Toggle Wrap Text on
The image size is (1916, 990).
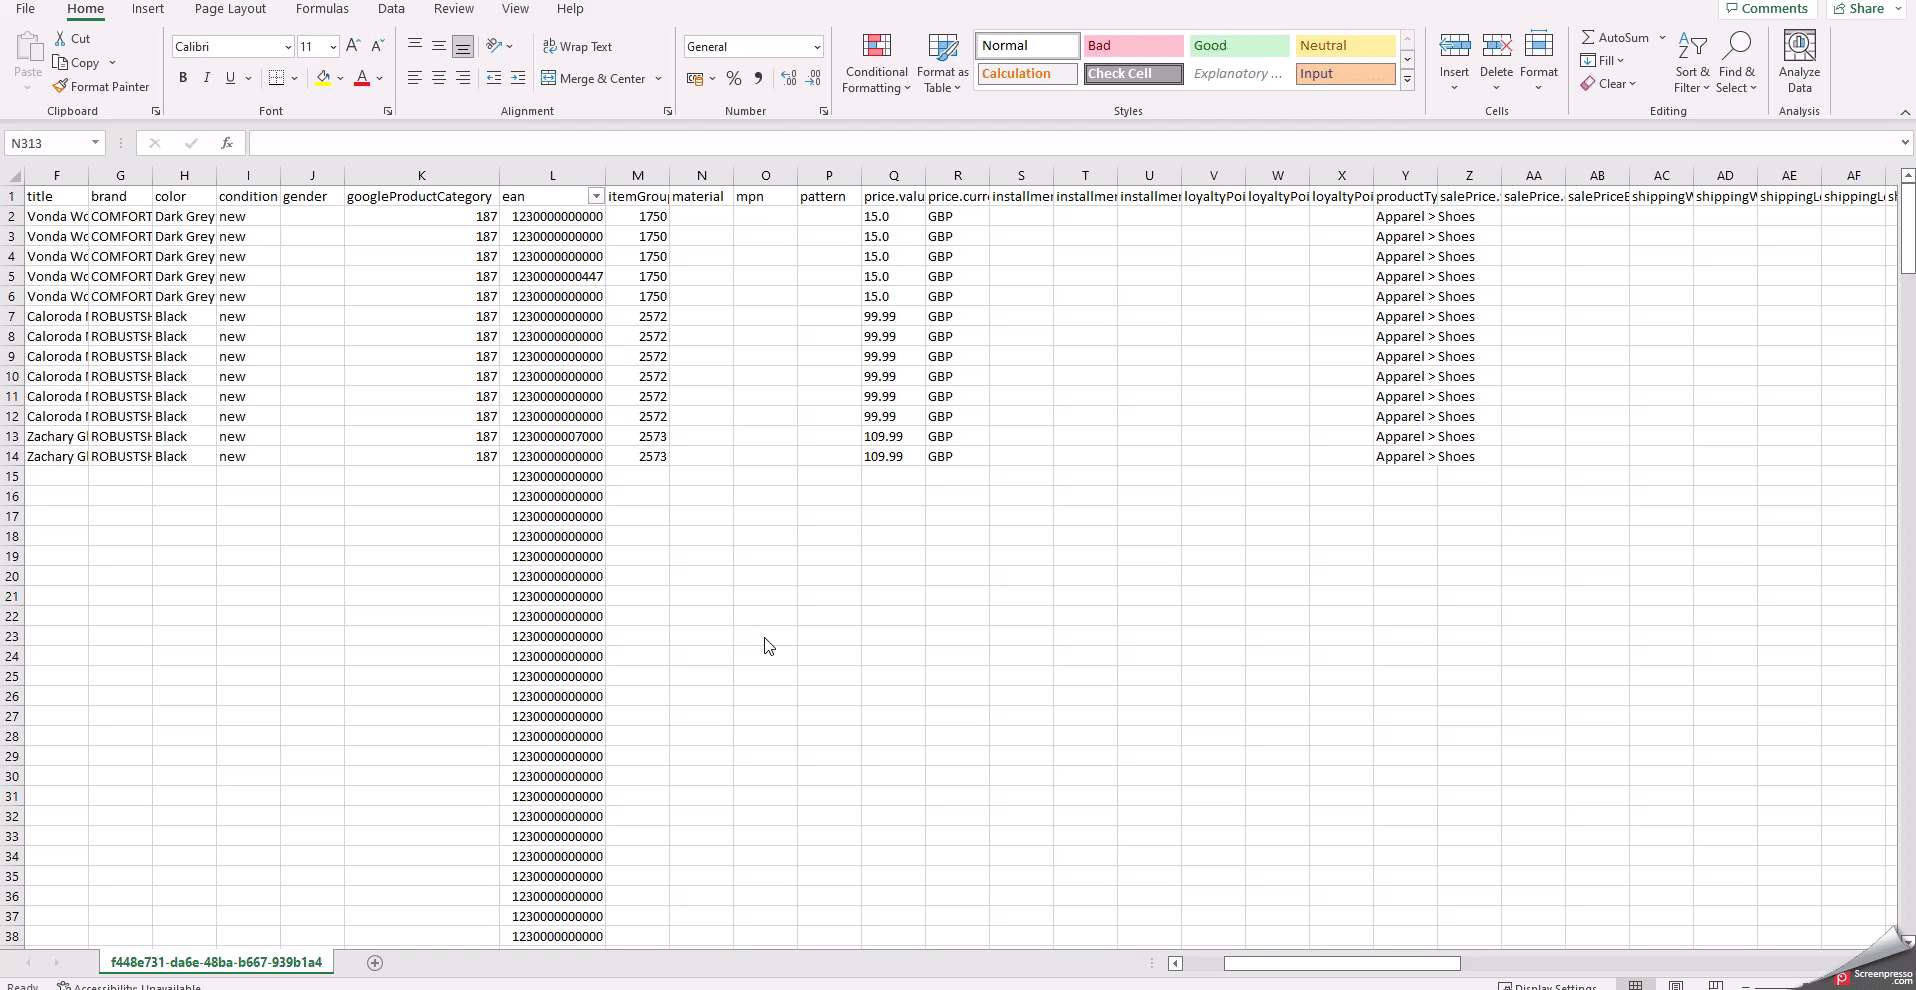(x=577, y=47)
